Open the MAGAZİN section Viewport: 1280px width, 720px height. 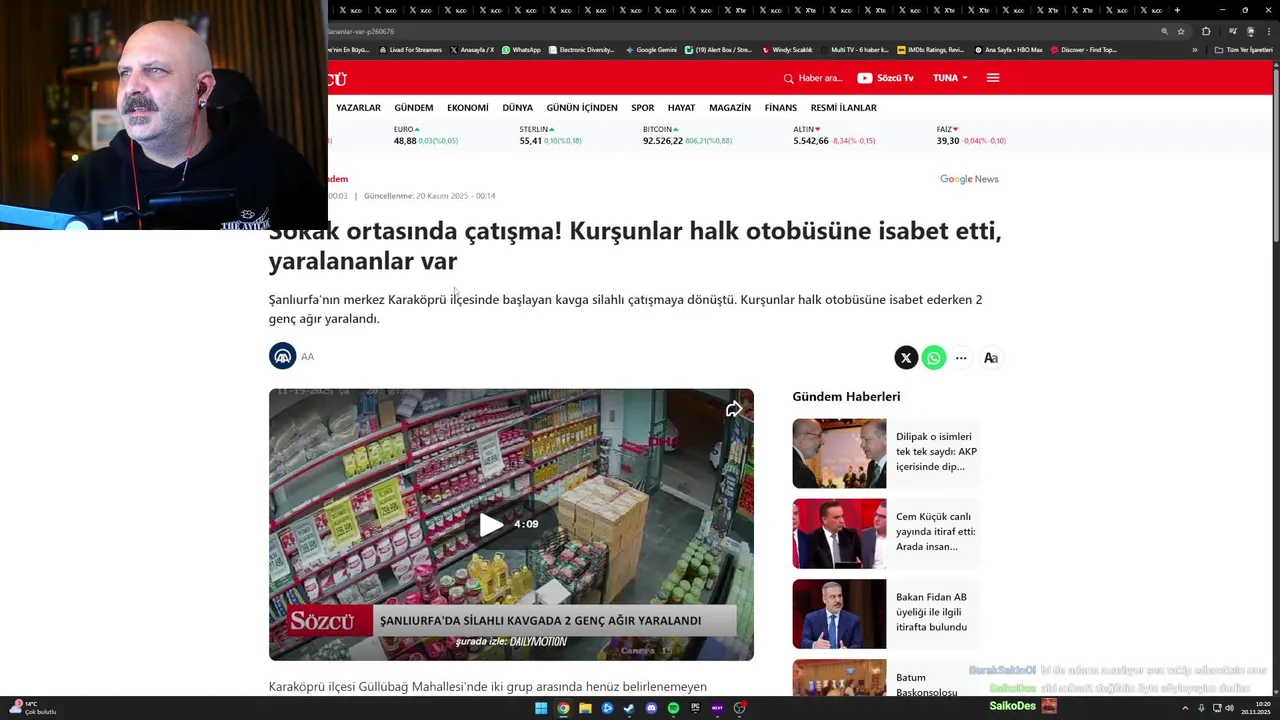(x=730, y=108)
